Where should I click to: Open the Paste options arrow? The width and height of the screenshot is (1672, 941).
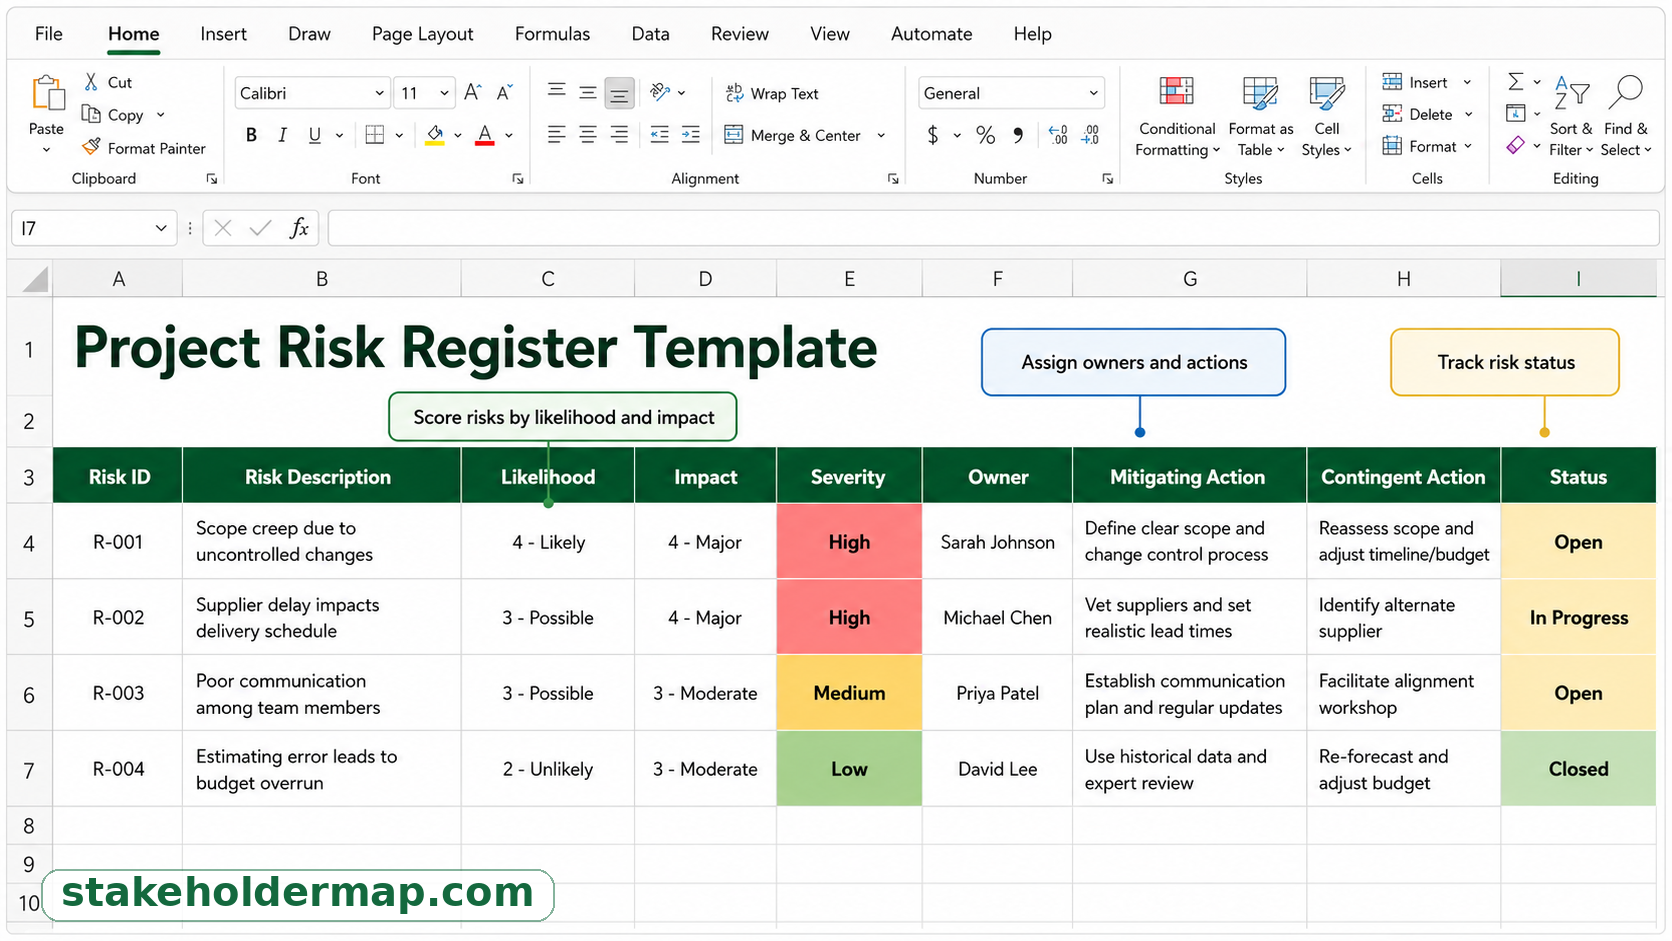(46, 150)
